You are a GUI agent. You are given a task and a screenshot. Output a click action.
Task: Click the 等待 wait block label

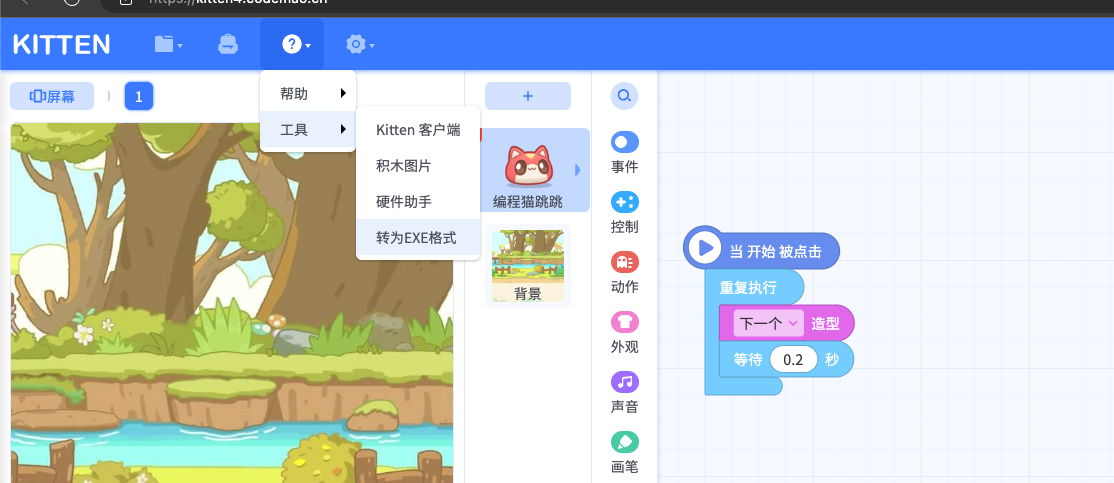[x=747, y=360]
